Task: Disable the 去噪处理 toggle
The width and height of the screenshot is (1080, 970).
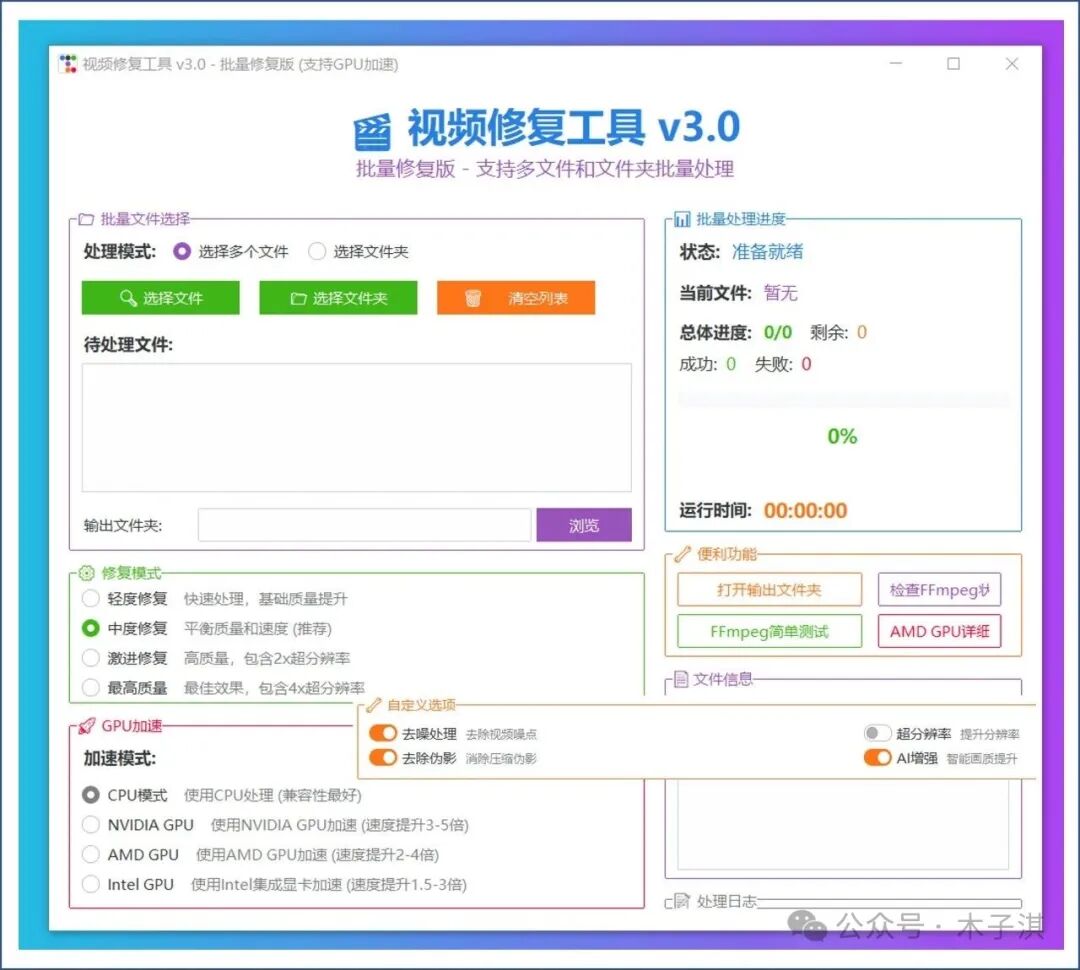Action: [x=382, y=732]
